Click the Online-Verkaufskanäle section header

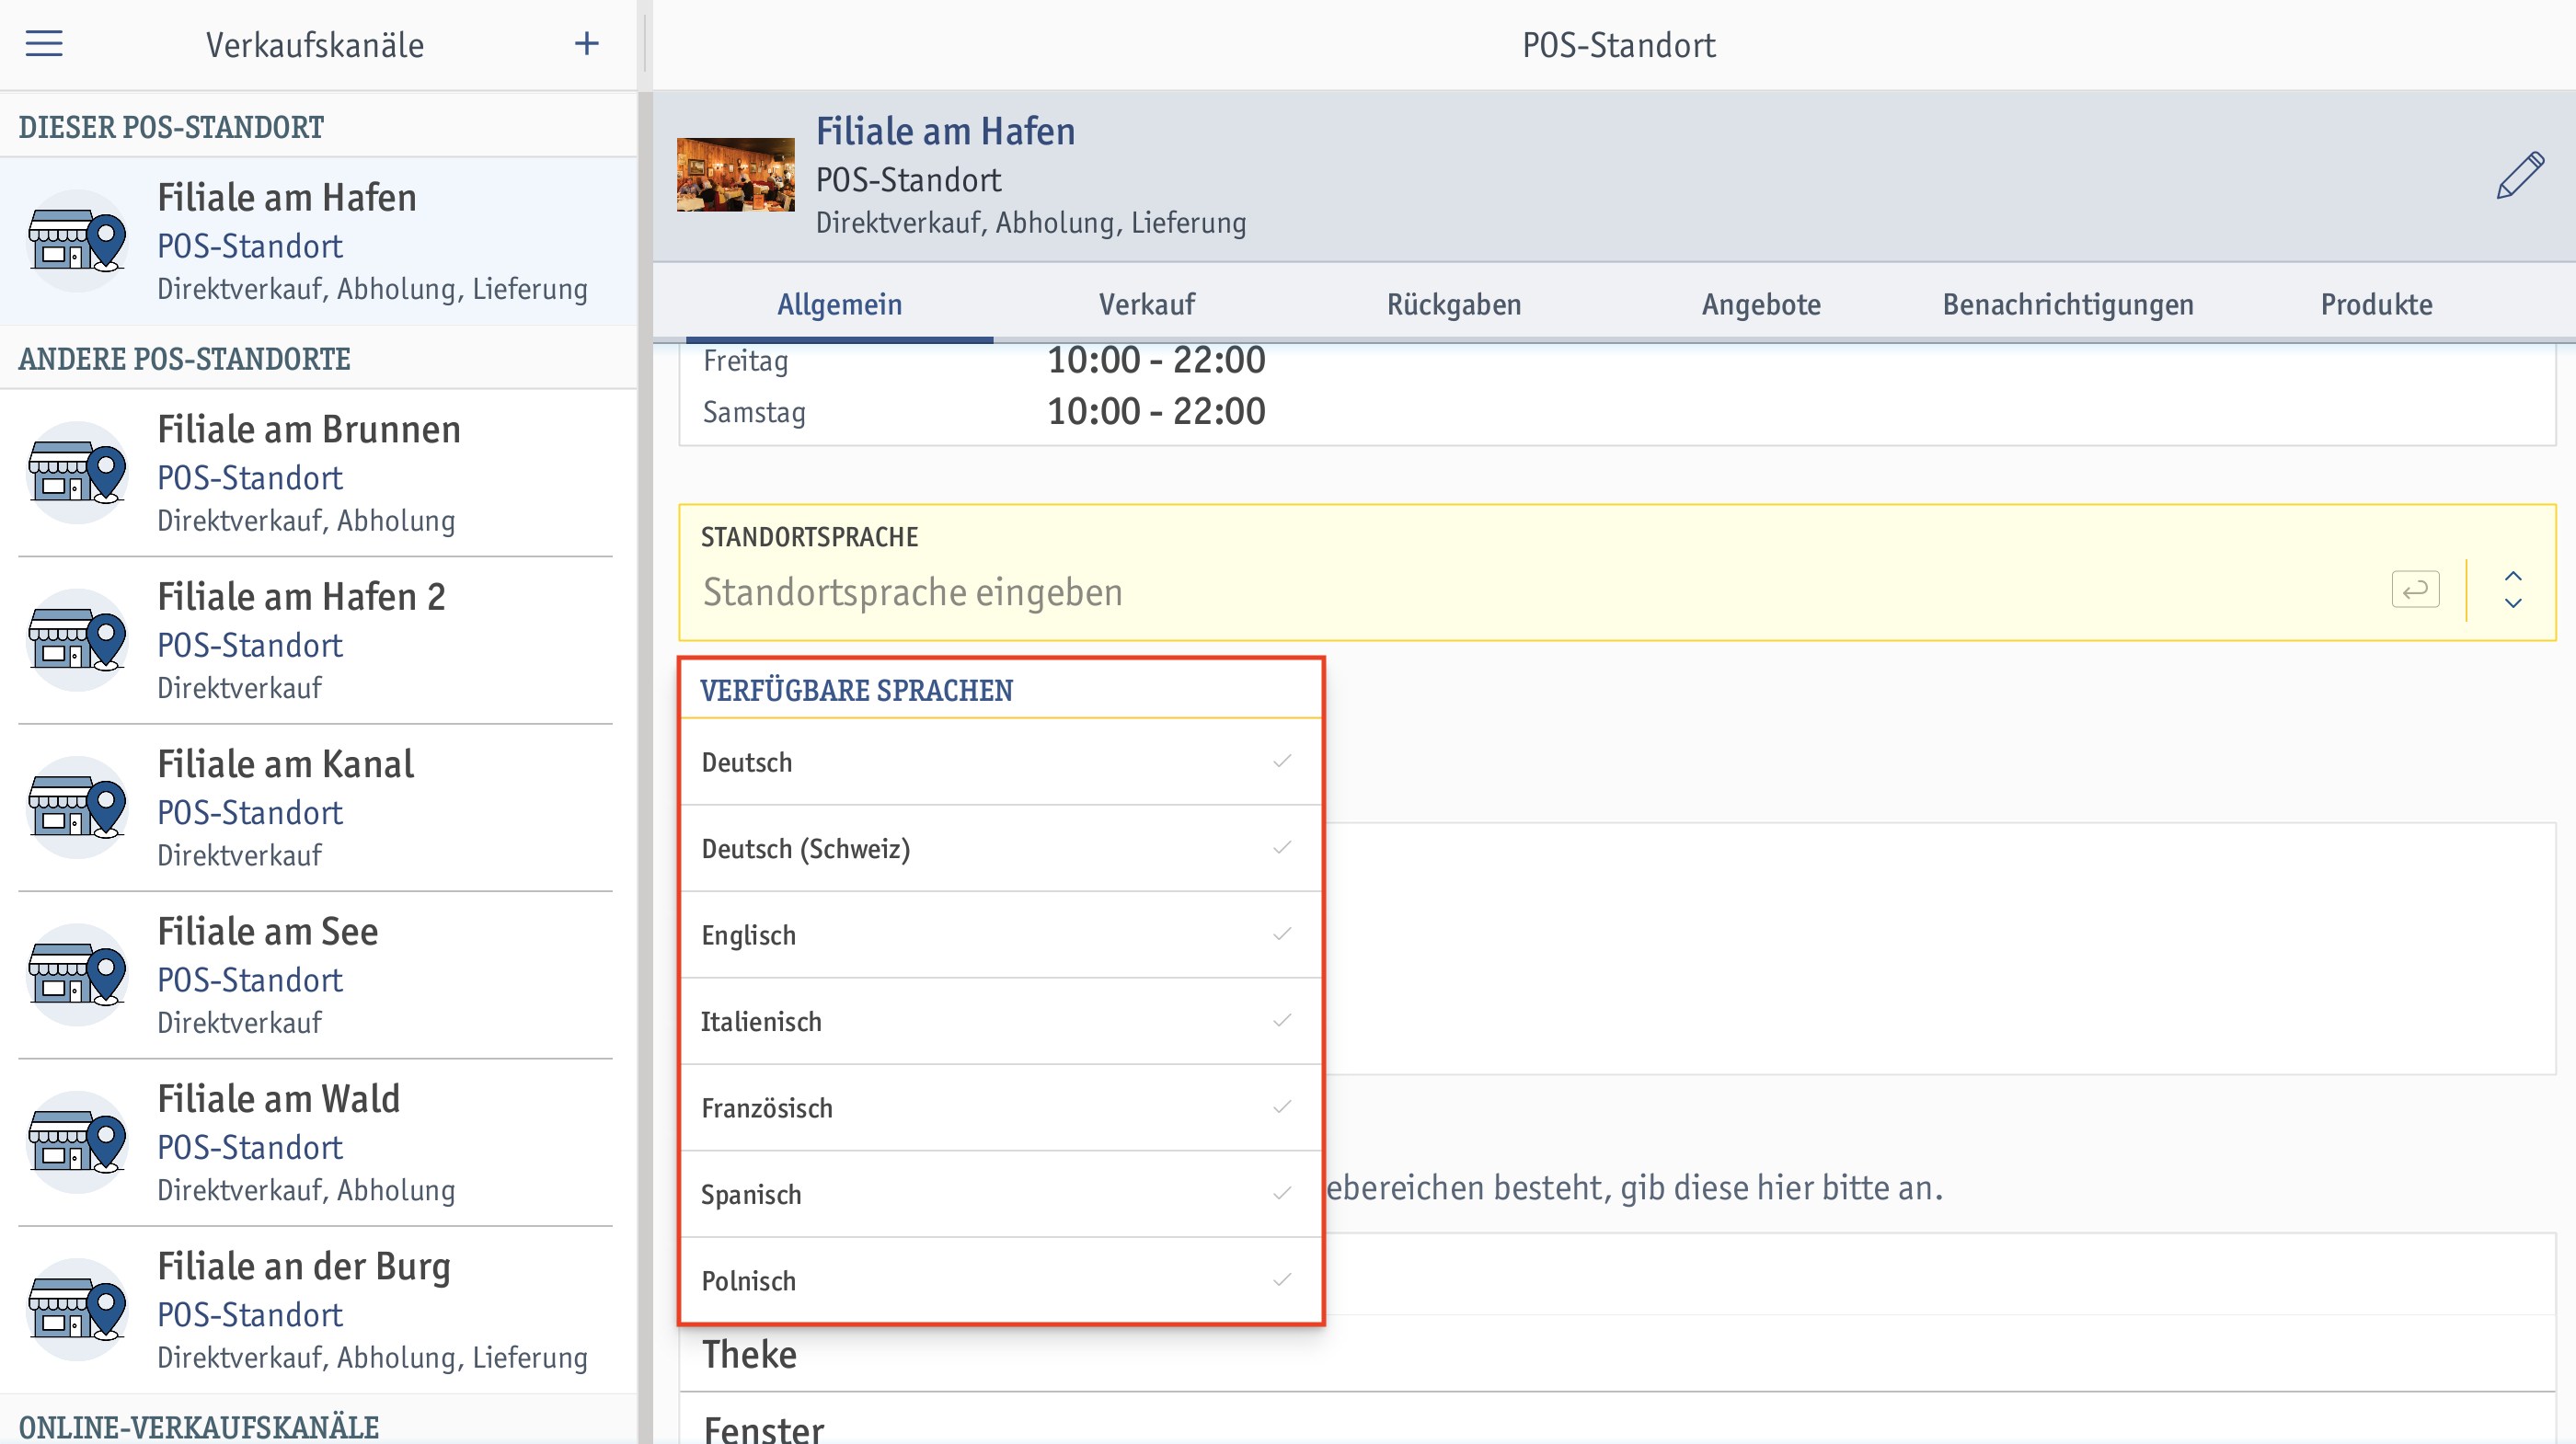point(198,1427)
